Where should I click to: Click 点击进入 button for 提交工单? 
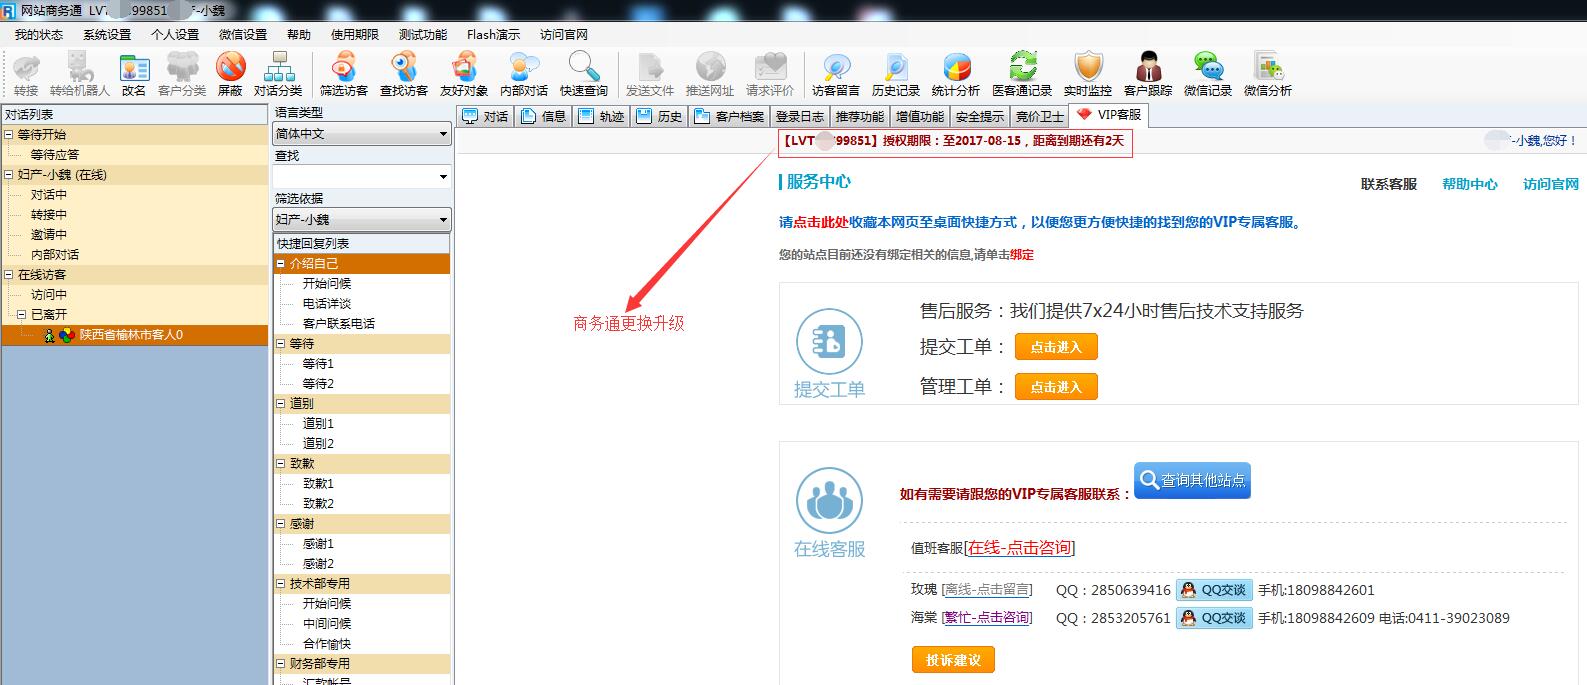point(1056,347)
